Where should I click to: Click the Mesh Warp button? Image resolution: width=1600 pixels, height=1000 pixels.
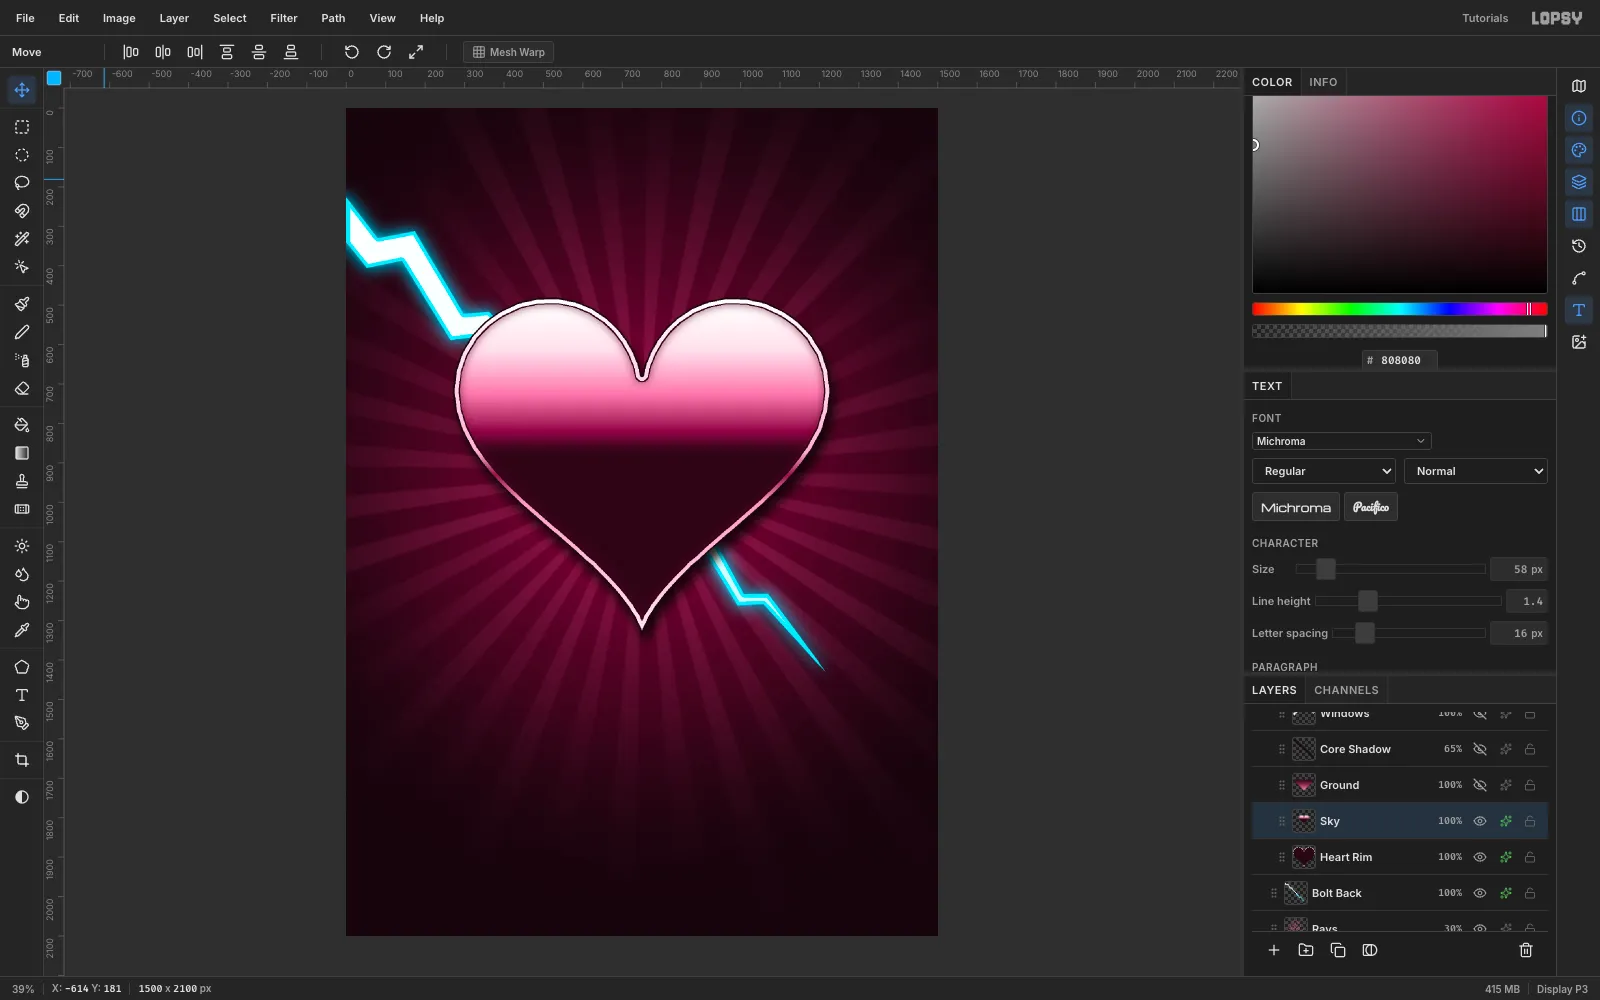point(508,52)
